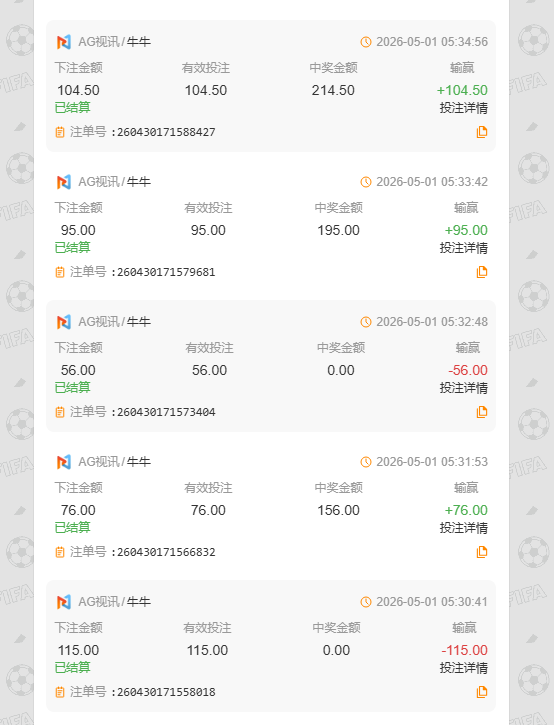Open 投注详情 for the +104.50 bet

point(463,108)
